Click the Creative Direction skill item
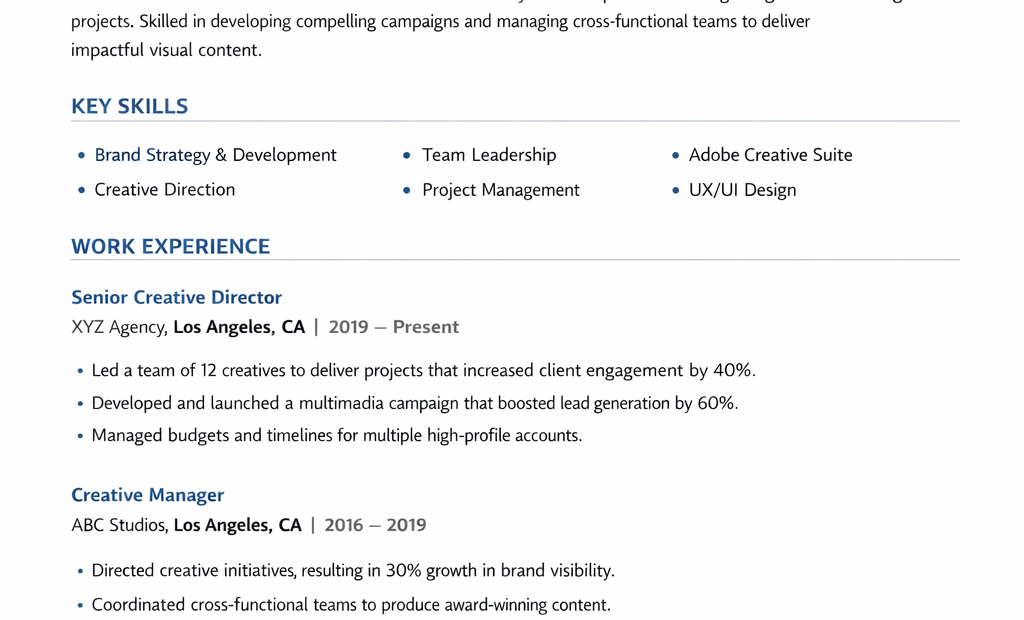Viewport: 1024px width, 620px height. point(164,190)
